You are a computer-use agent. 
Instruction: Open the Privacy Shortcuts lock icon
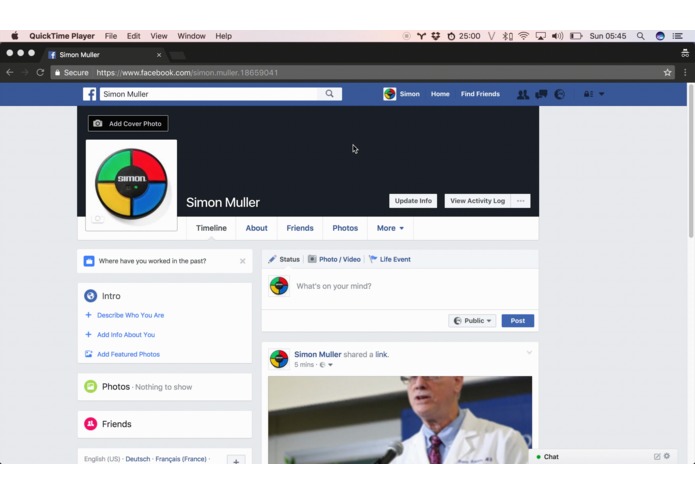[588, 94]
